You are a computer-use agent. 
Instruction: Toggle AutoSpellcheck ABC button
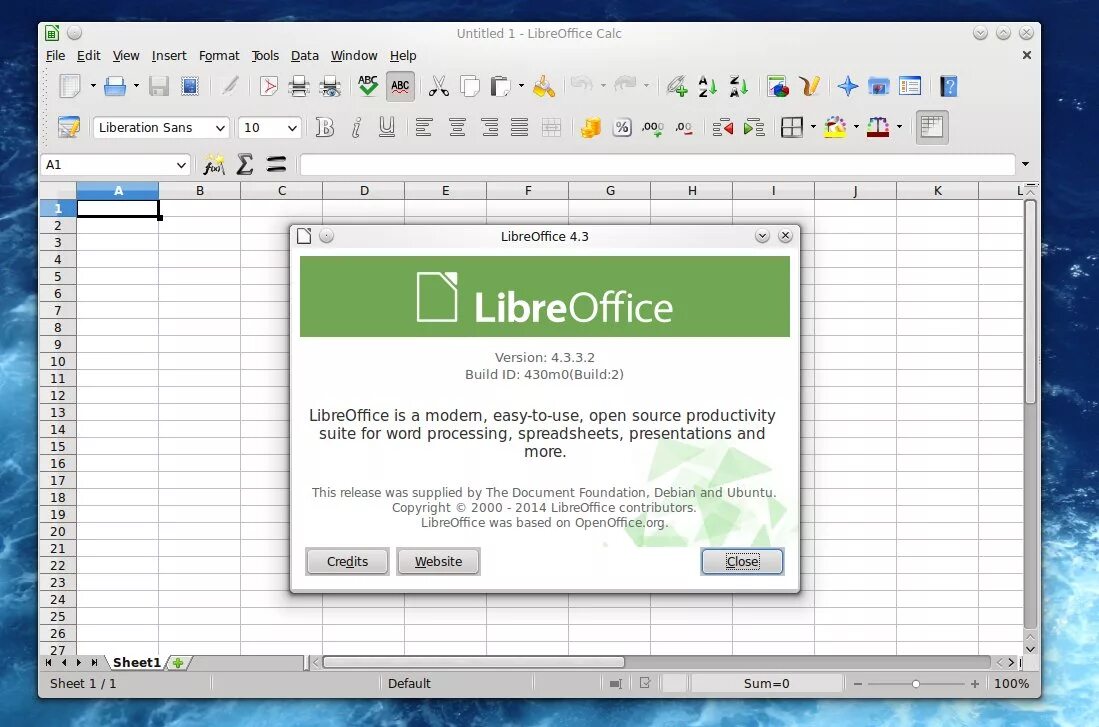[x=400, y=86]
